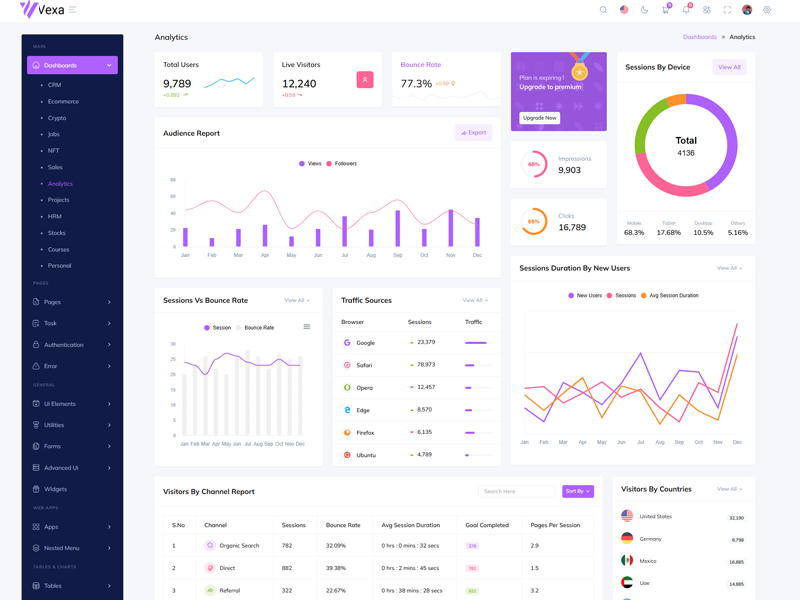
Task: Select Projects in the Dashboards submenu
Action: (59, 200)
